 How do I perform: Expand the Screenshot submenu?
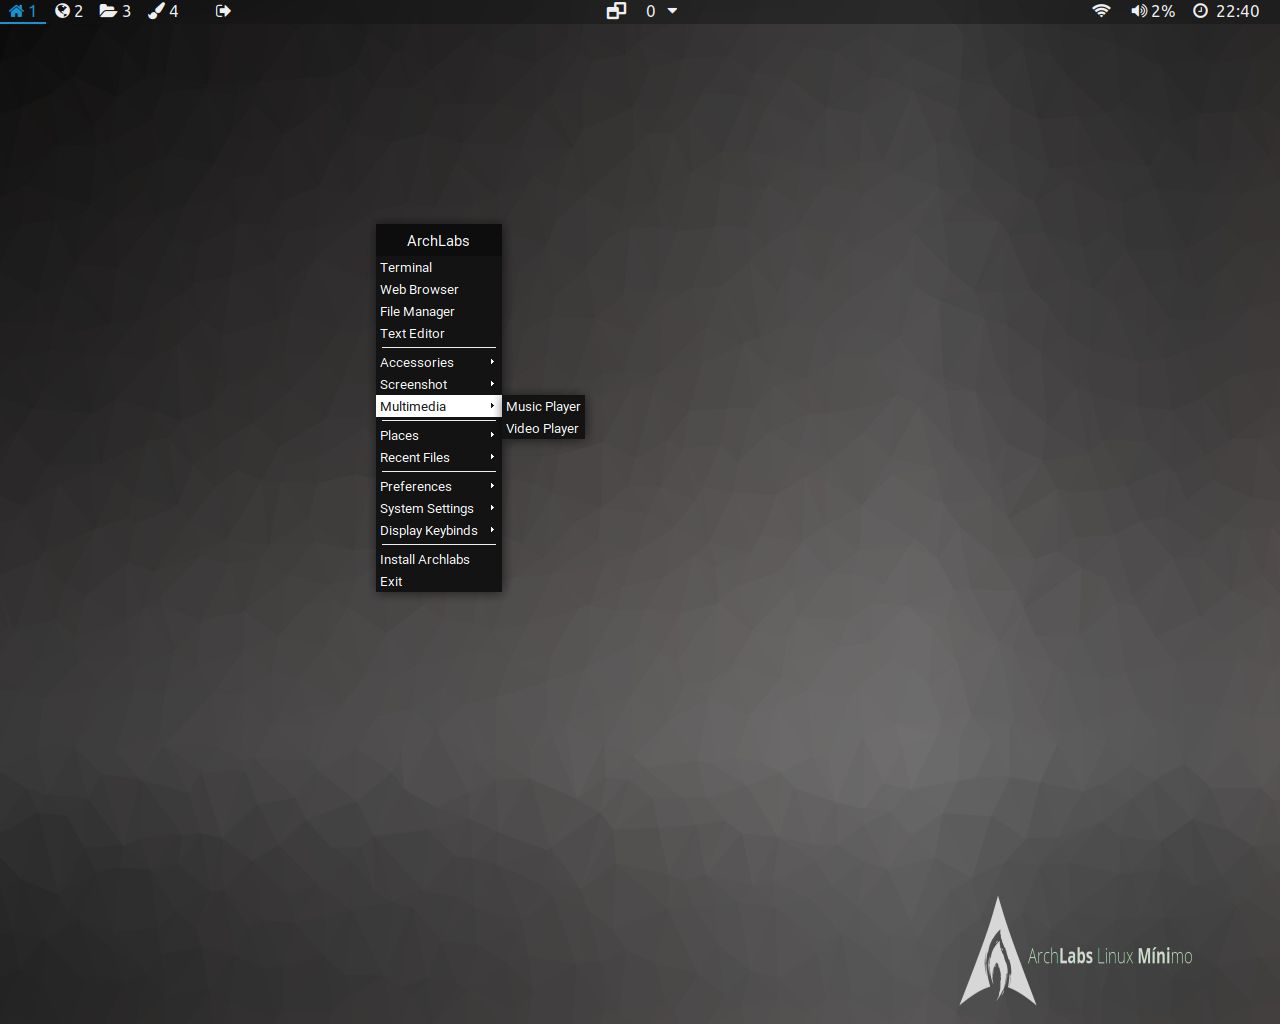pyautogui.click(x=413, y=384)
